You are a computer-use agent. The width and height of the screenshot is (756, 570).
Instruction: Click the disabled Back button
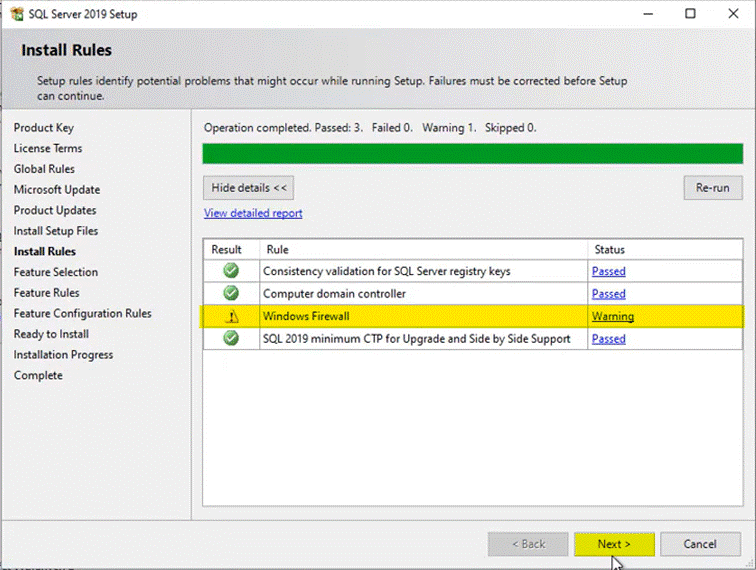coord(528,544)
